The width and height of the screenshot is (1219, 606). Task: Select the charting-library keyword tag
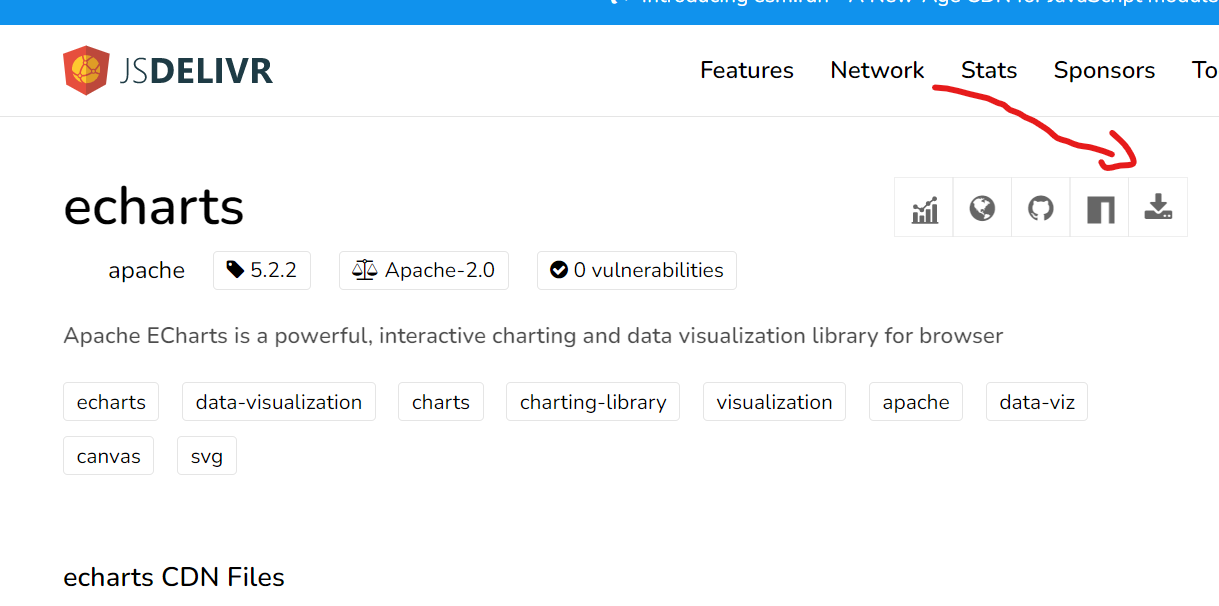(x=593, y=402)
